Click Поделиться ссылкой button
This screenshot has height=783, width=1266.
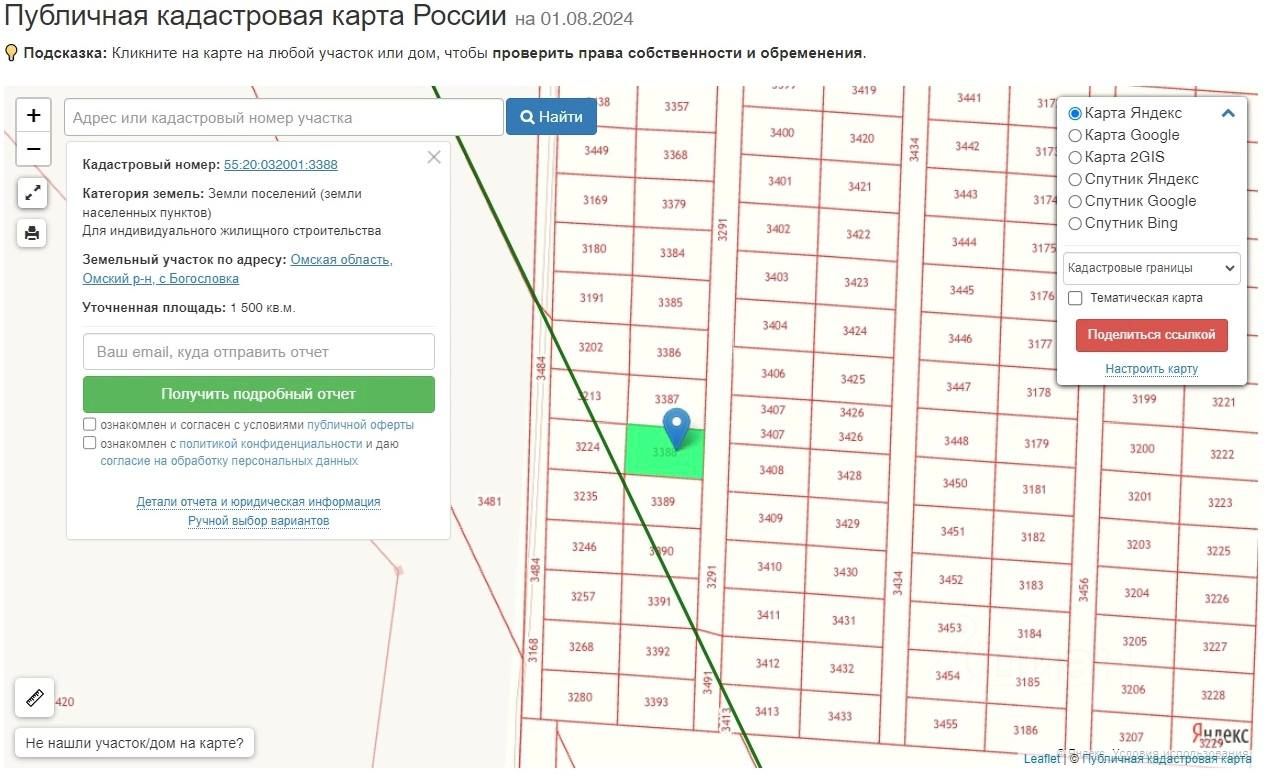[1152, 335]
